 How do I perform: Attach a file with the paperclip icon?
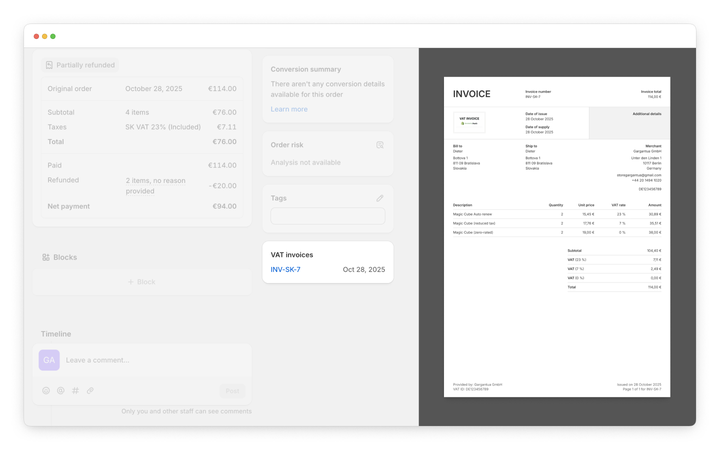[x=90, y=391]
